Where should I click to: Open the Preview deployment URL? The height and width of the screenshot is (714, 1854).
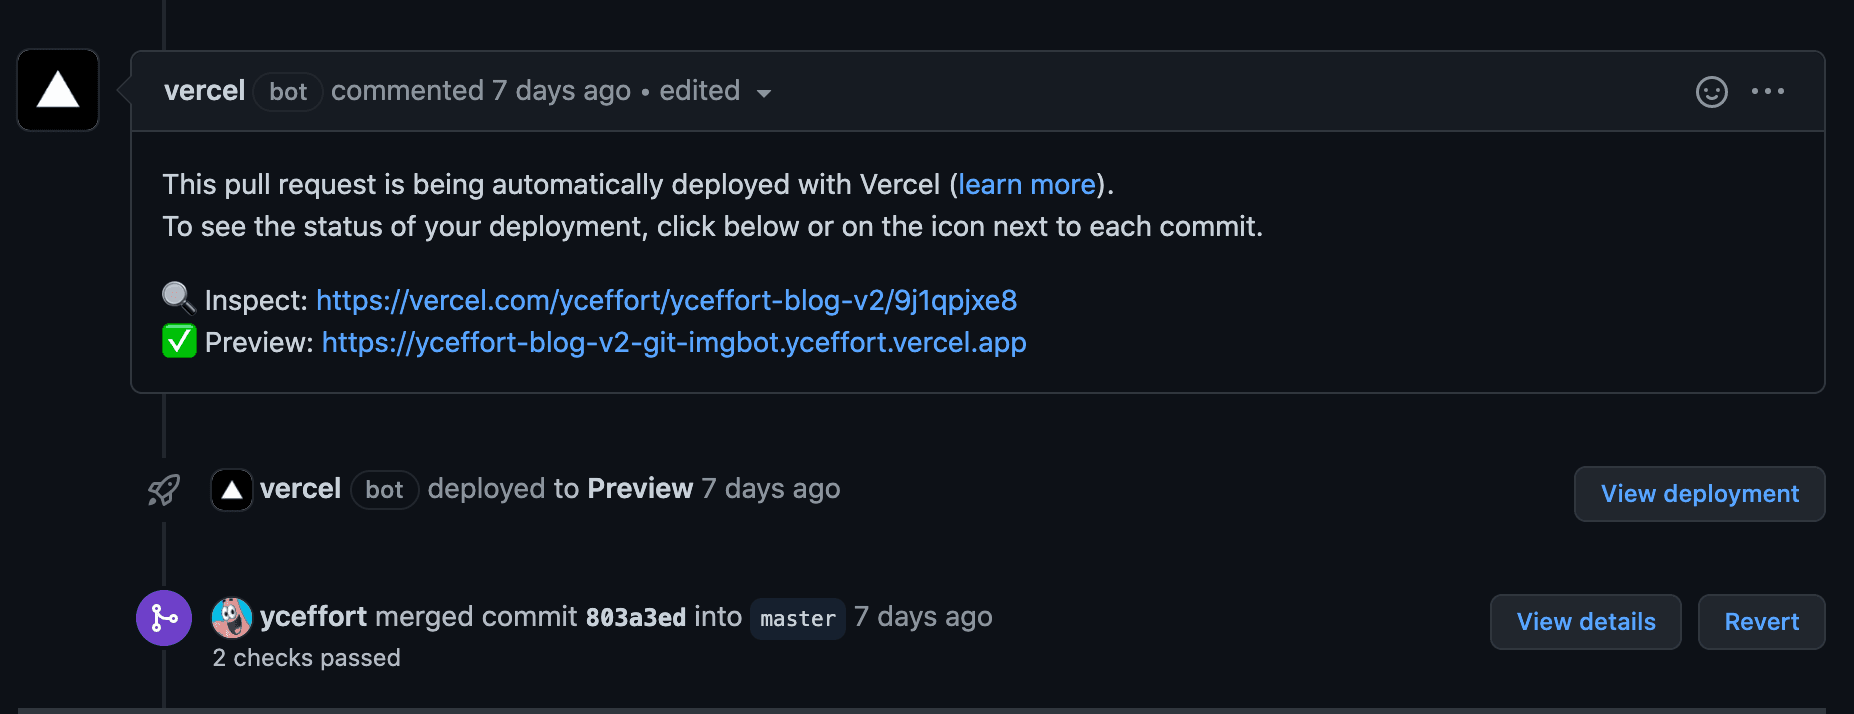[673, 343]
